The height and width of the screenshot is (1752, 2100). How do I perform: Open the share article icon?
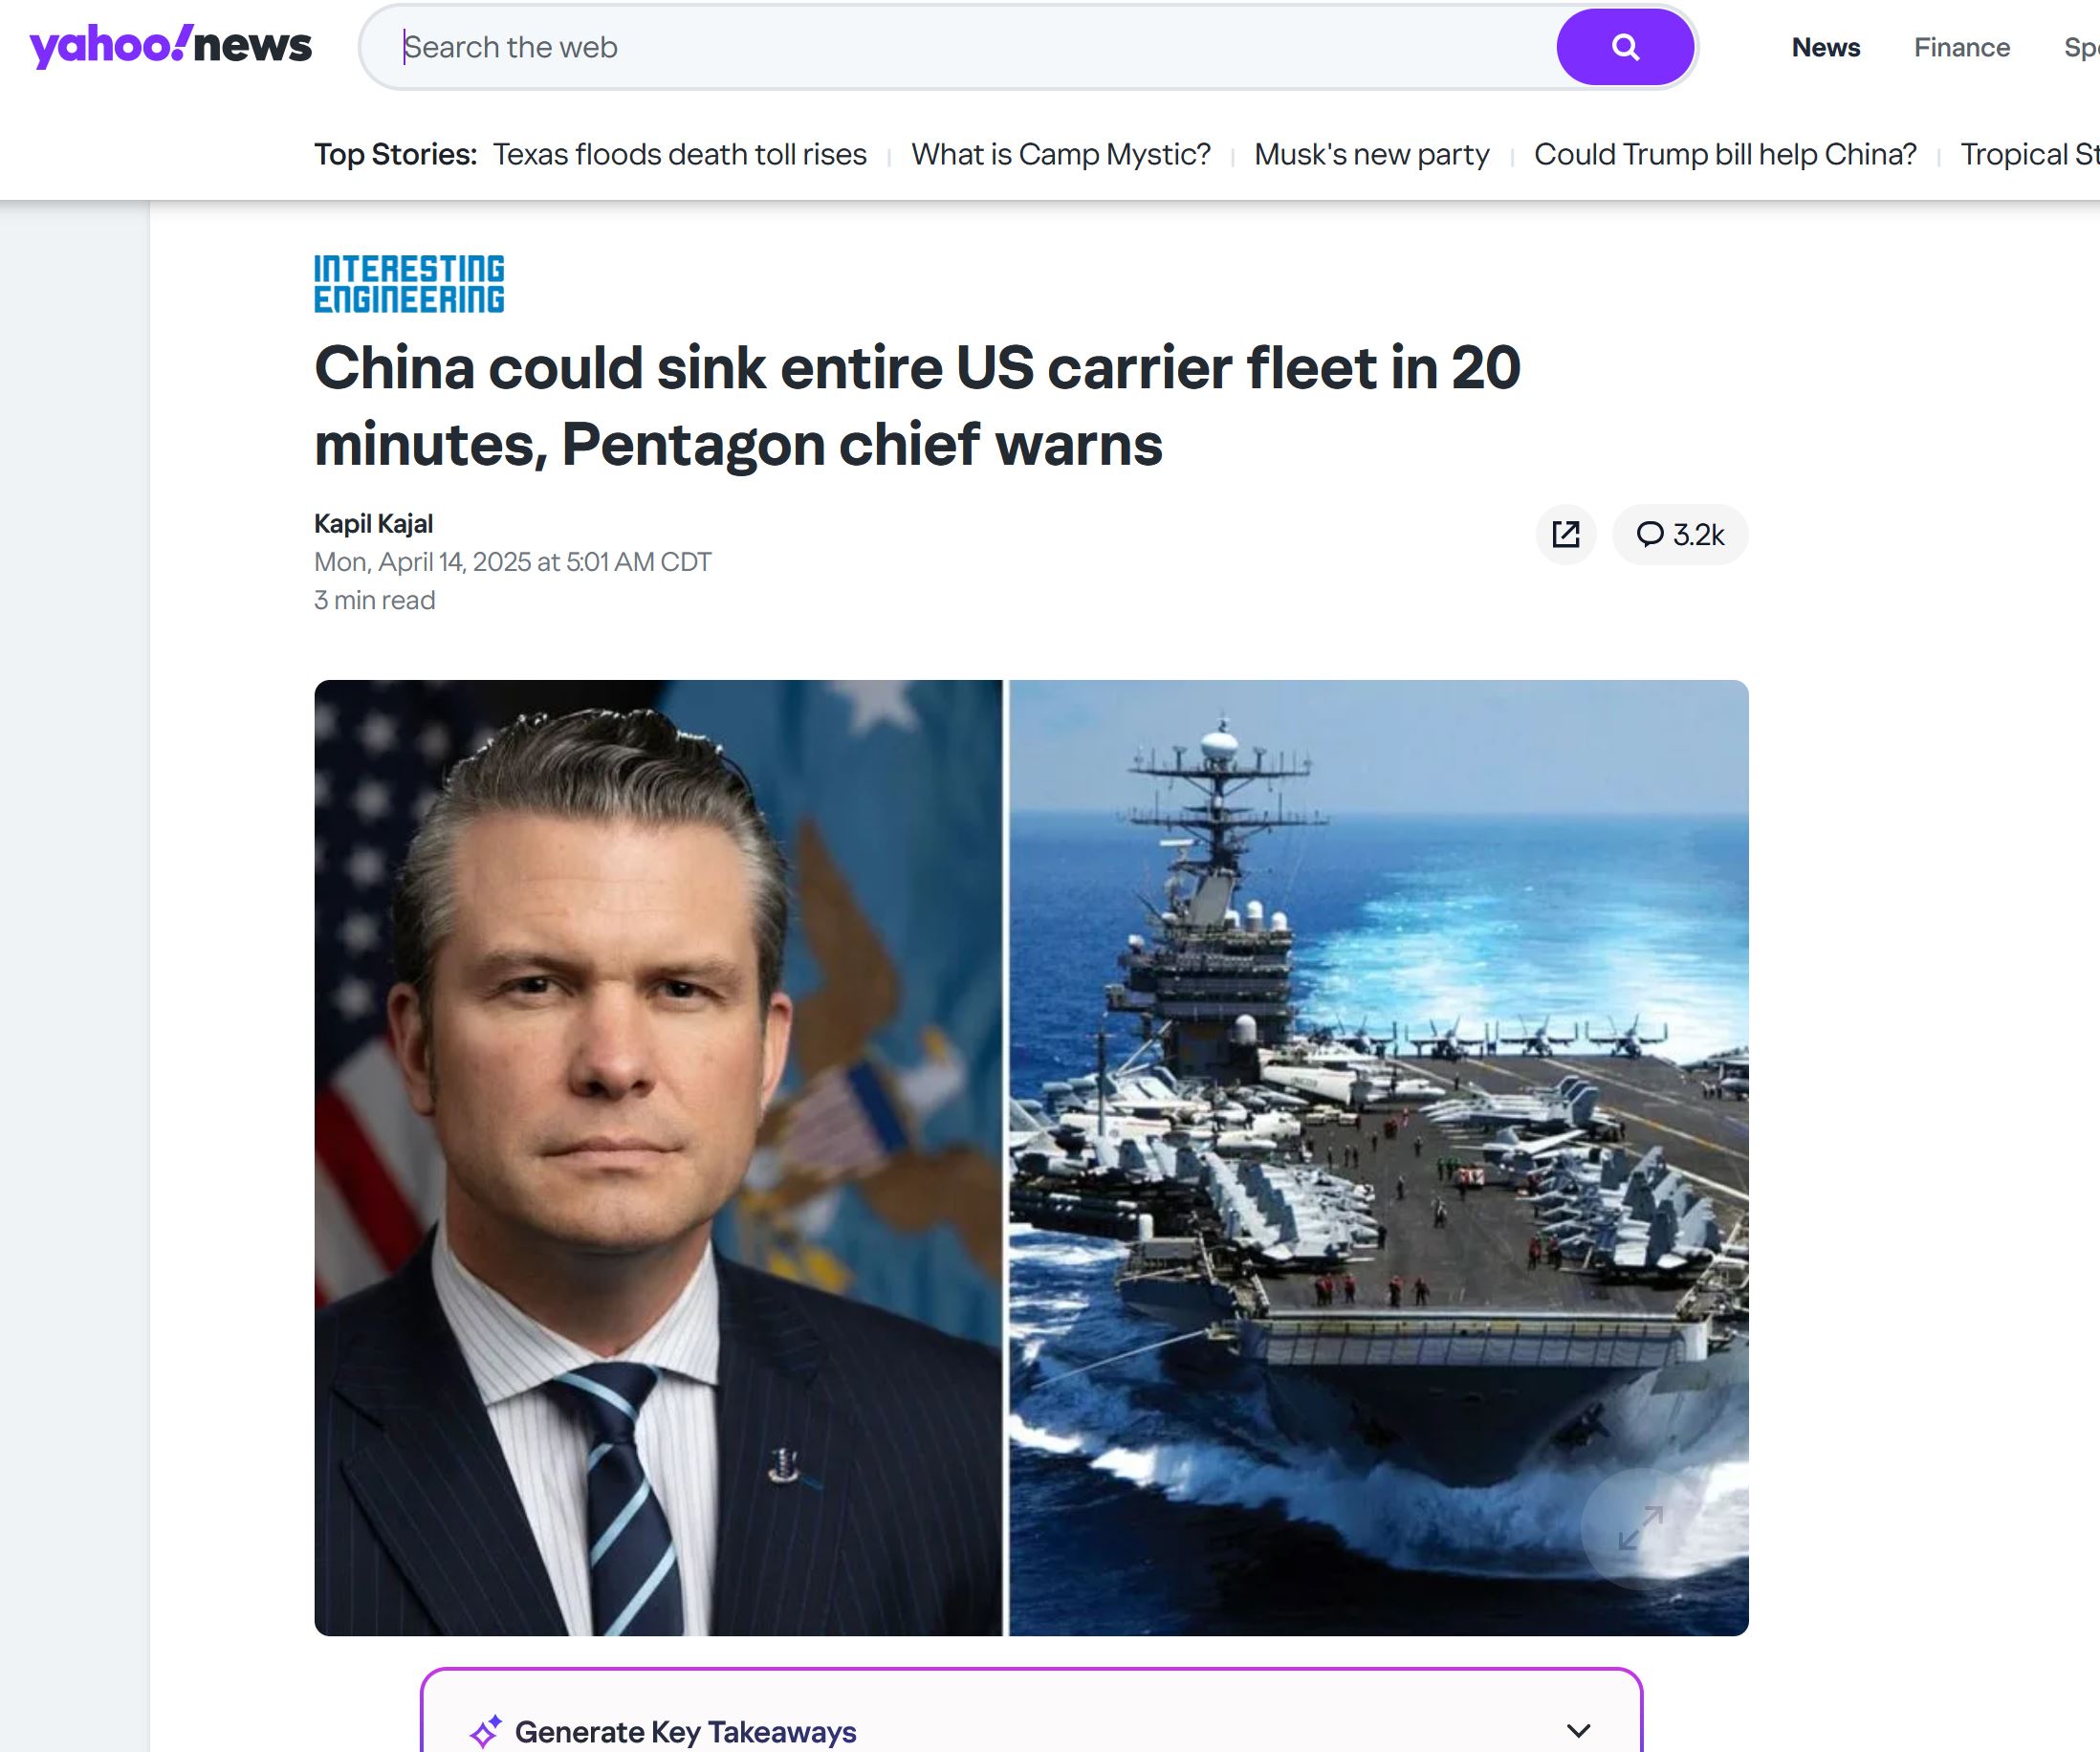pyautogui.click(x=1566, y=535)
